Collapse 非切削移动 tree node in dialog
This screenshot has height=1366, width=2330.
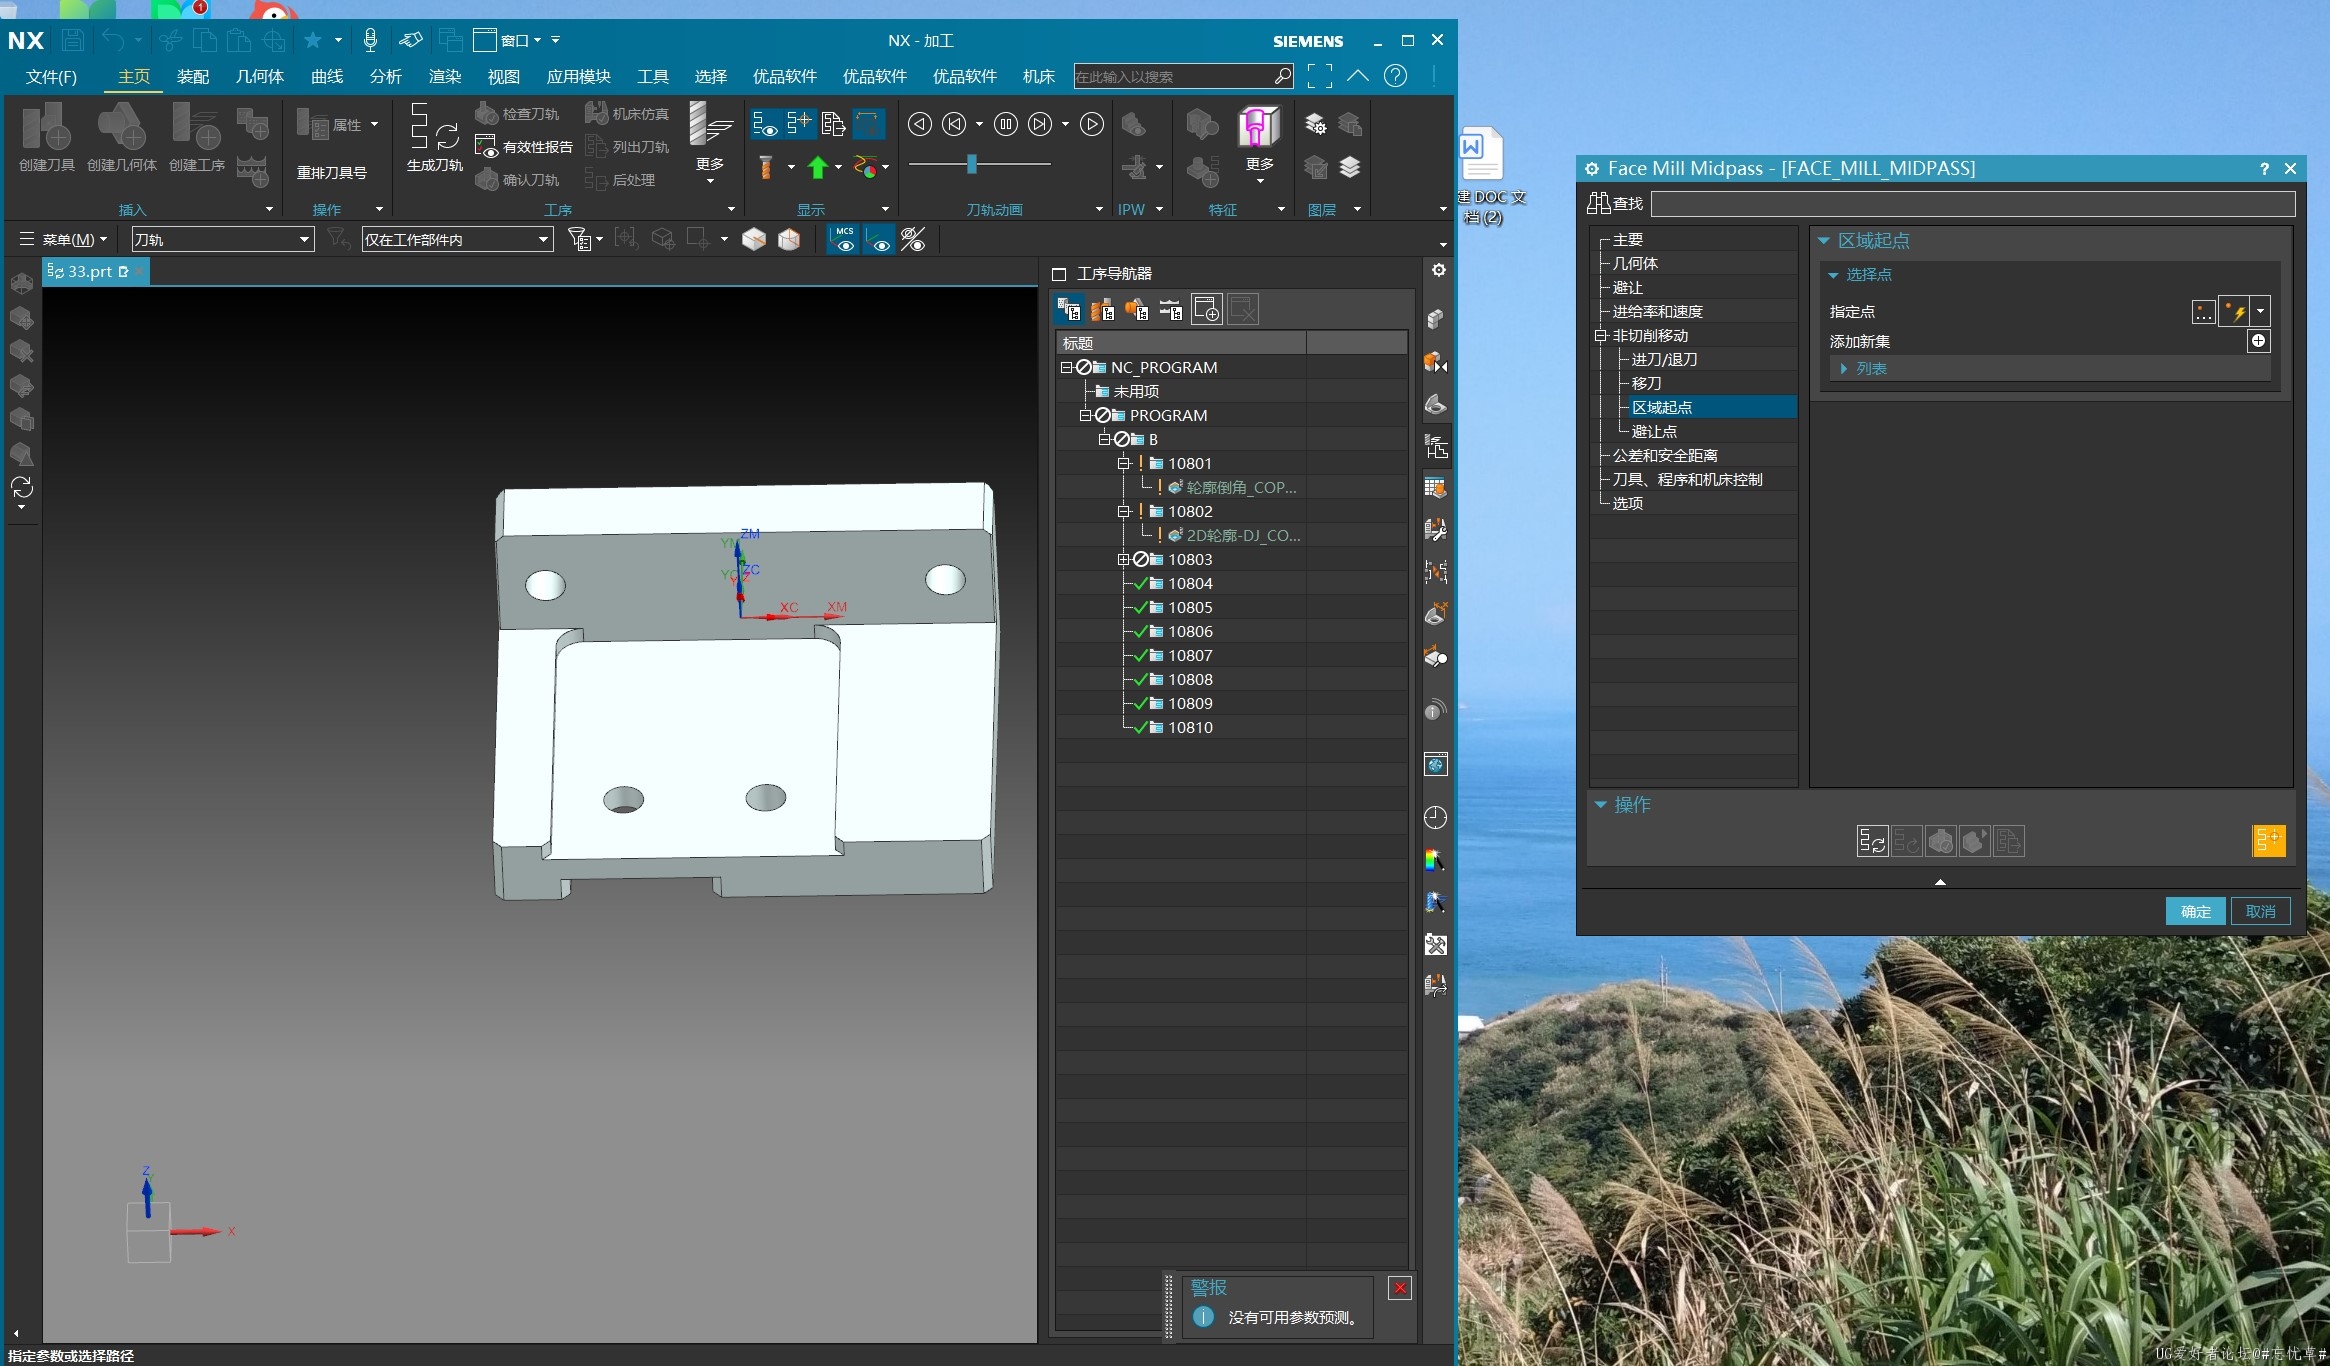[1600, 335]
